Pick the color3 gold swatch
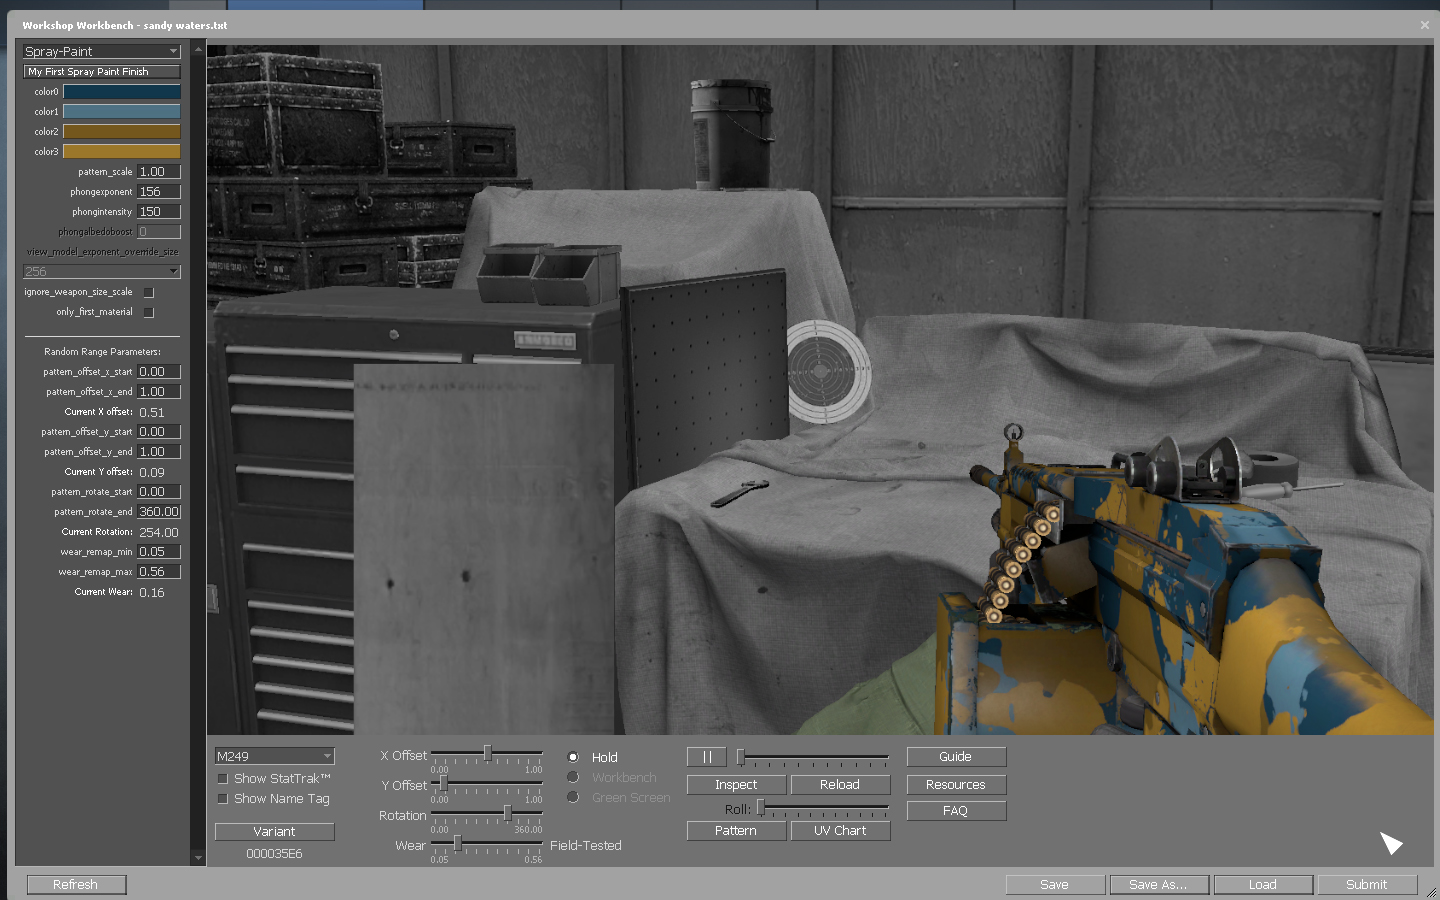This screenshot has height=900, width=1440. (x=122, y=151)
